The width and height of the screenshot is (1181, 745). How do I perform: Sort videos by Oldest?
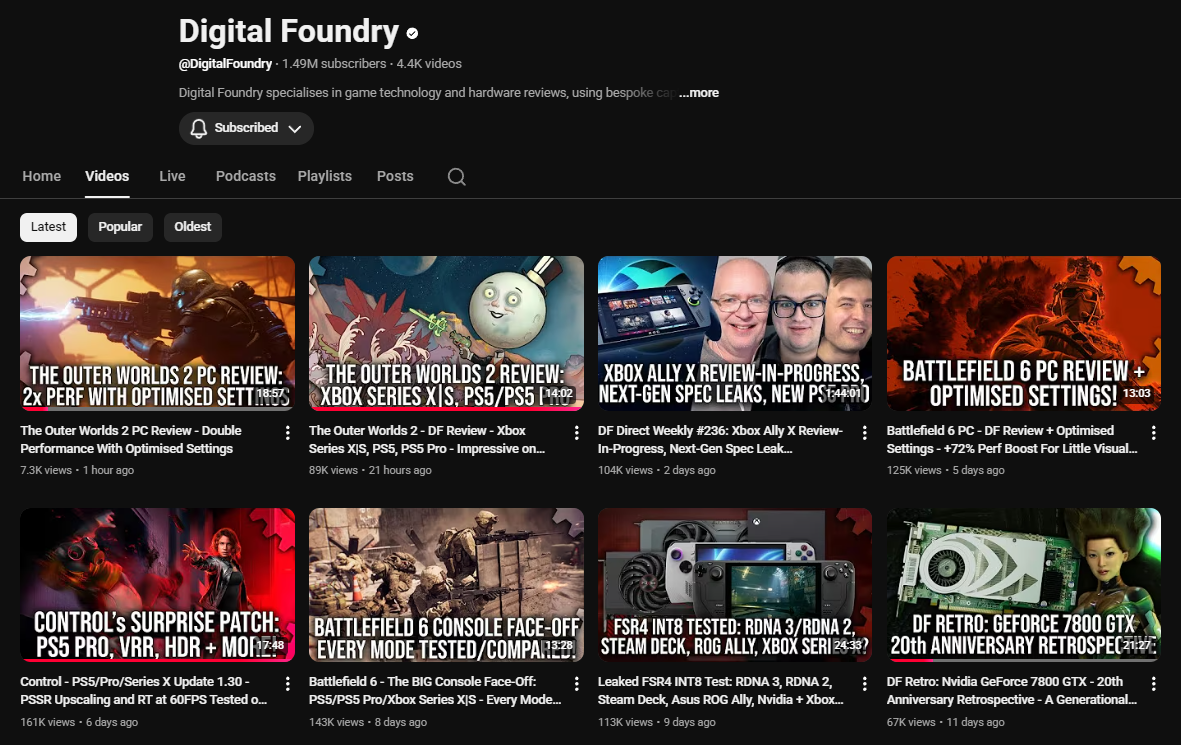[193, 227]
